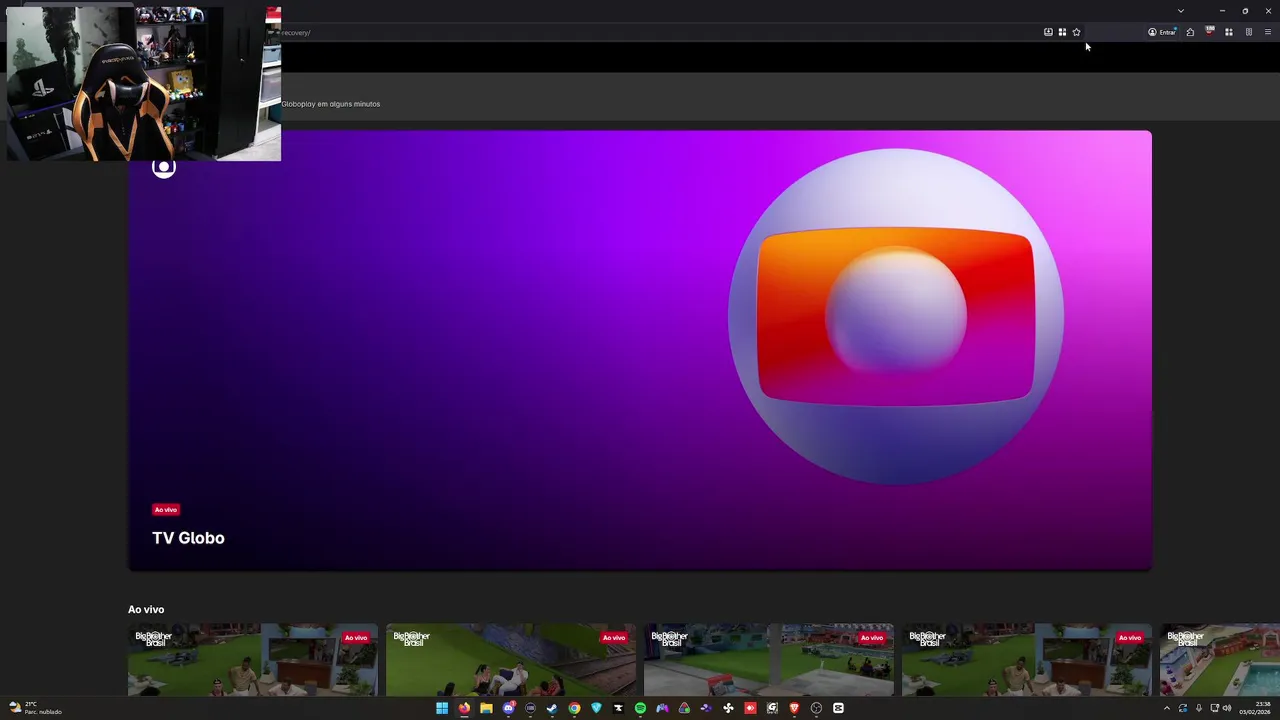Open Spotify from the taskbar

640,708
